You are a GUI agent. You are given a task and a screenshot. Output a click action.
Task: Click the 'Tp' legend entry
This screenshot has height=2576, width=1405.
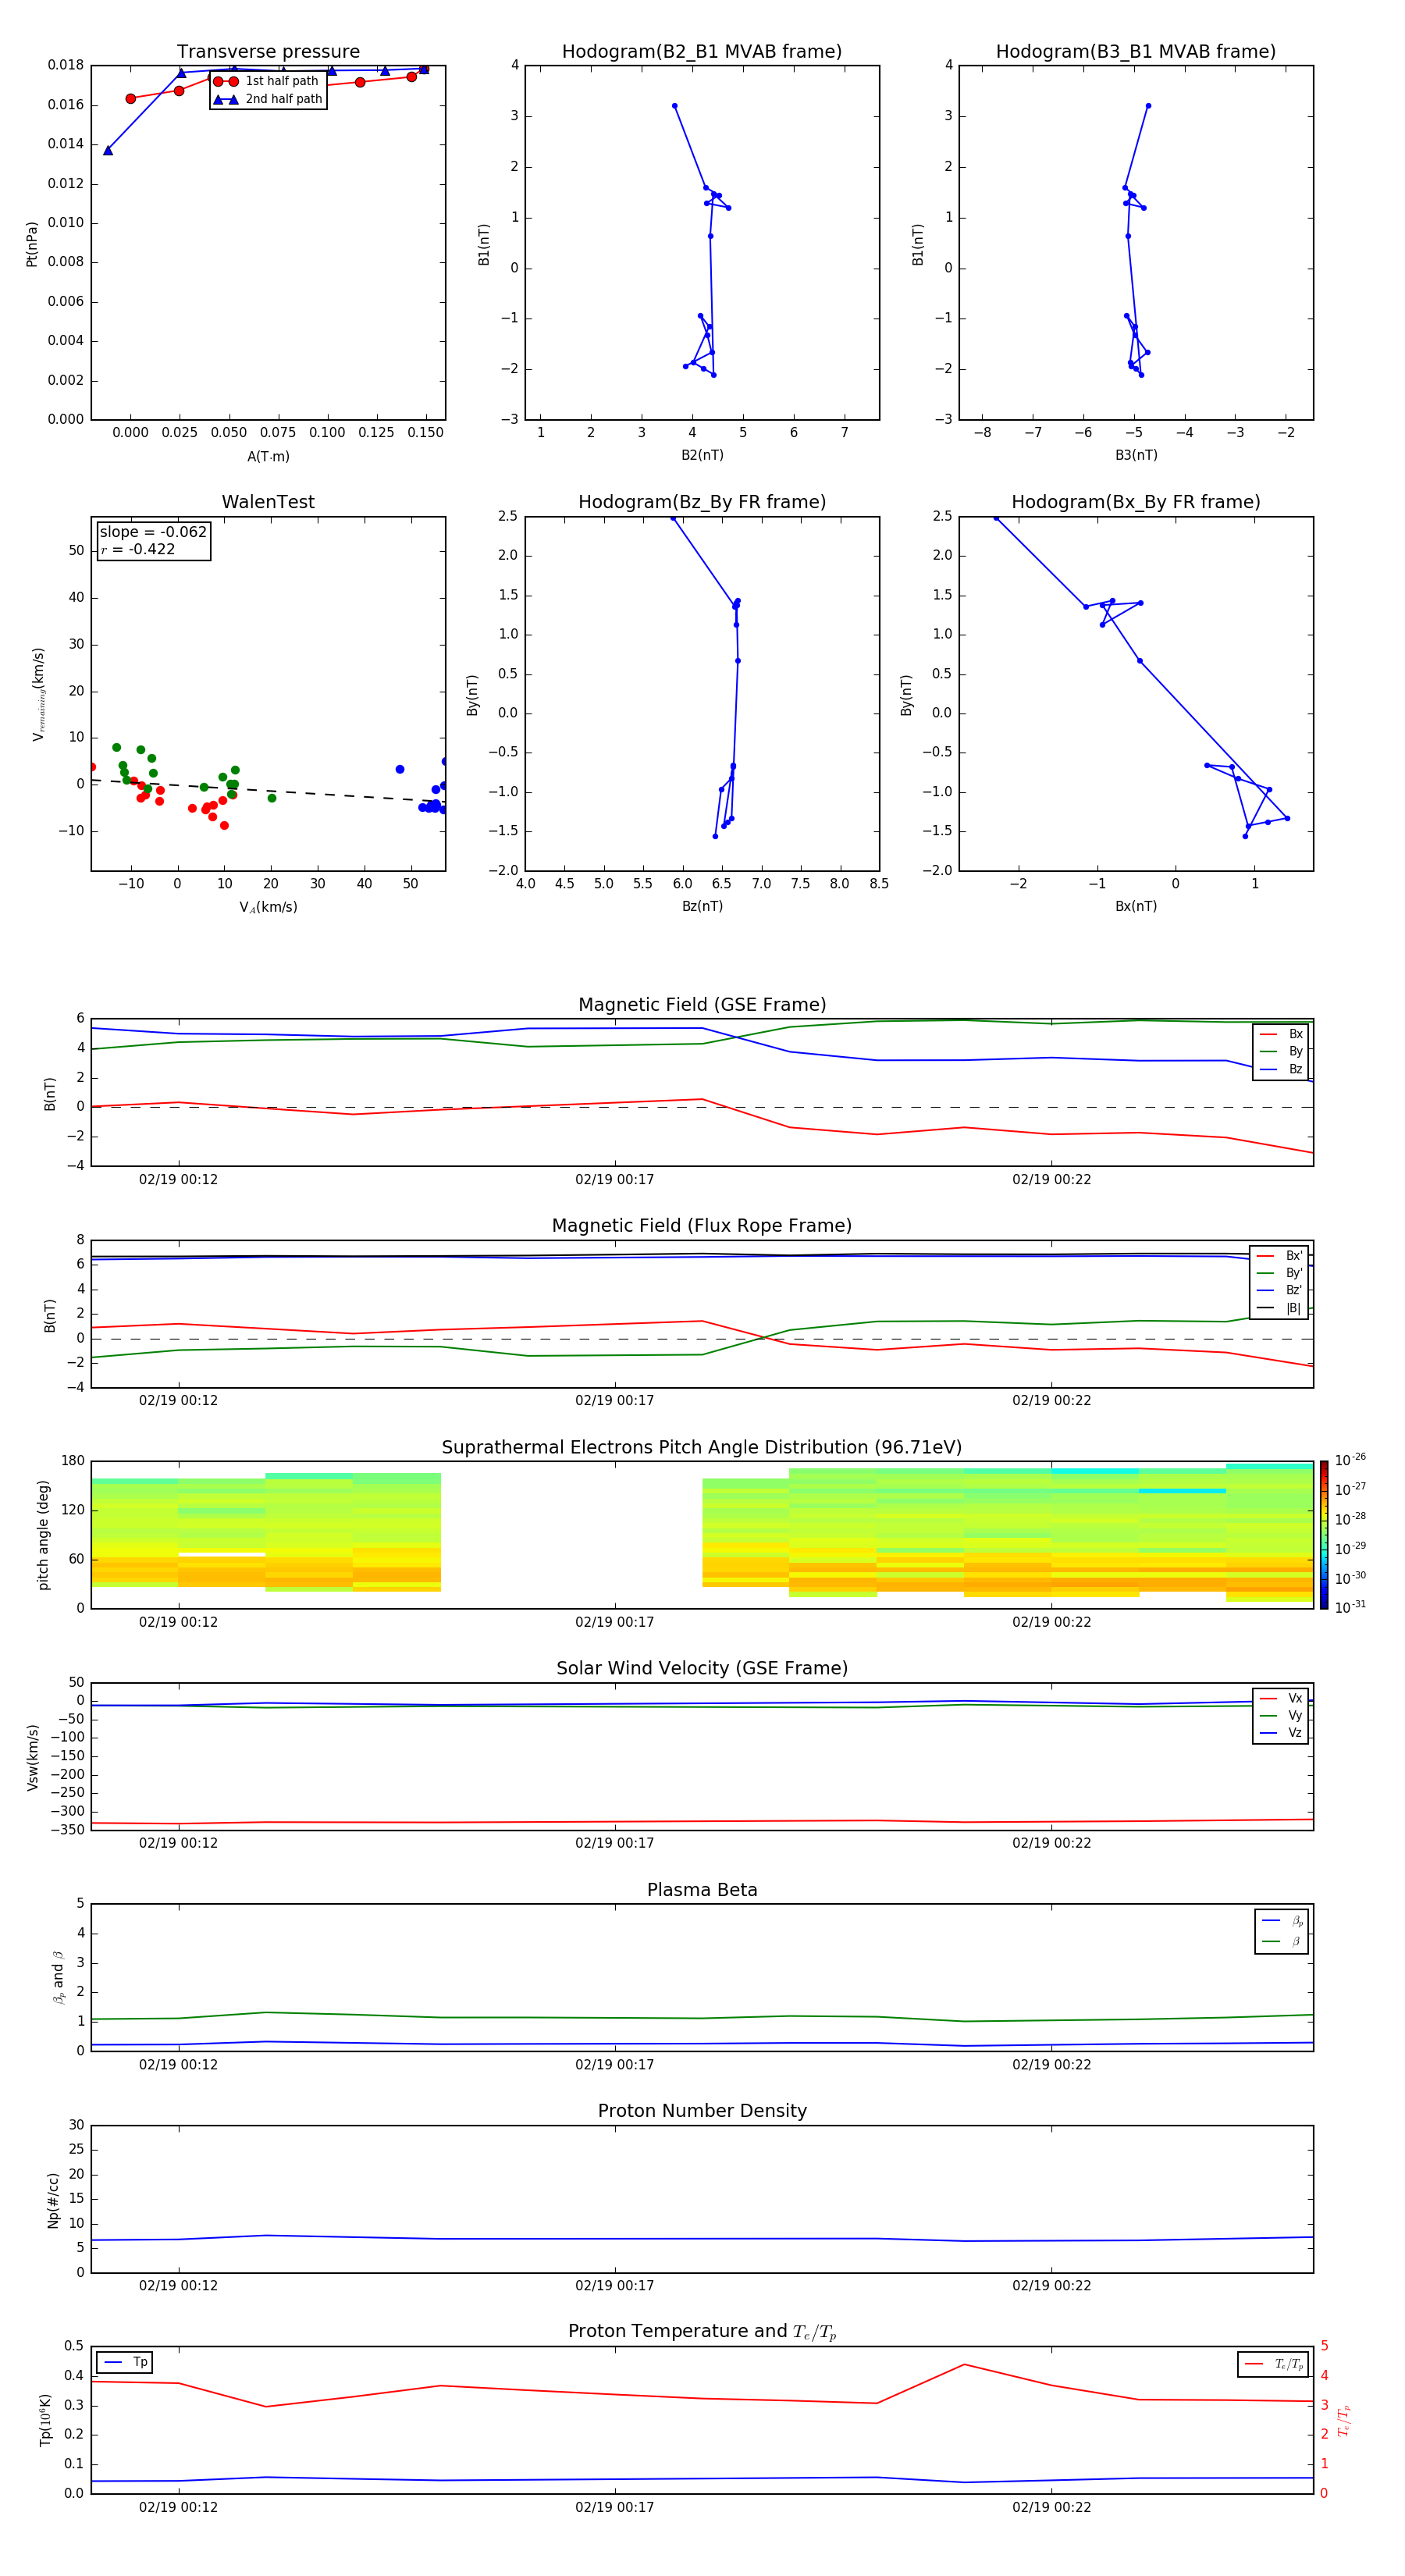(125, 2362)
